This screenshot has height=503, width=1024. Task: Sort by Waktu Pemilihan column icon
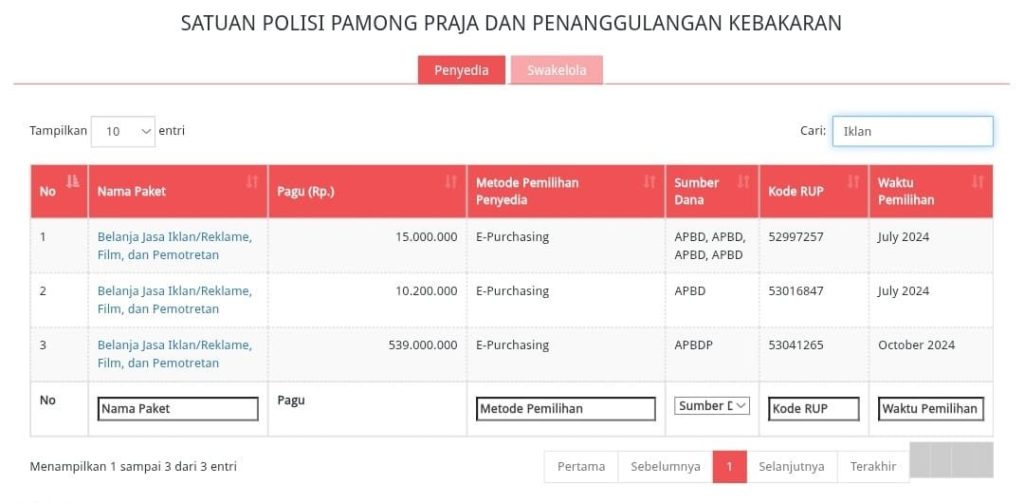977,182
